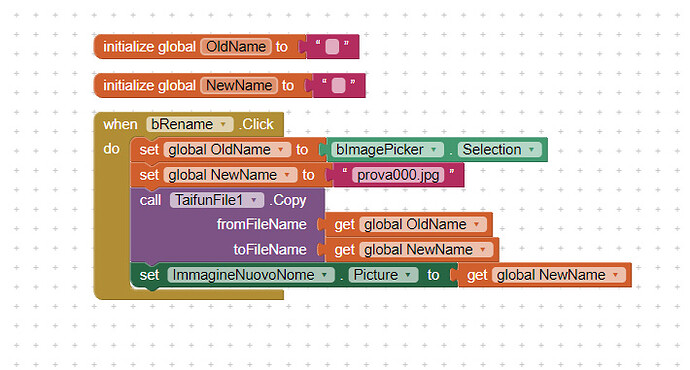The image size is (690, 370).
Task: Open set global OldName variable dropdown
Action: 227,150
